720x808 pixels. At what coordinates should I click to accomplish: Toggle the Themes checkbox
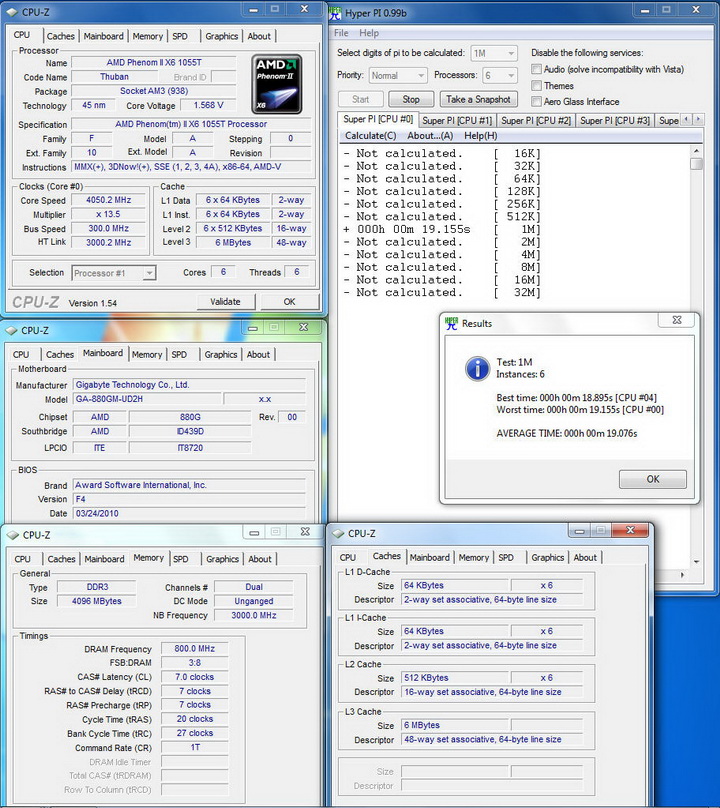[537, 86]
